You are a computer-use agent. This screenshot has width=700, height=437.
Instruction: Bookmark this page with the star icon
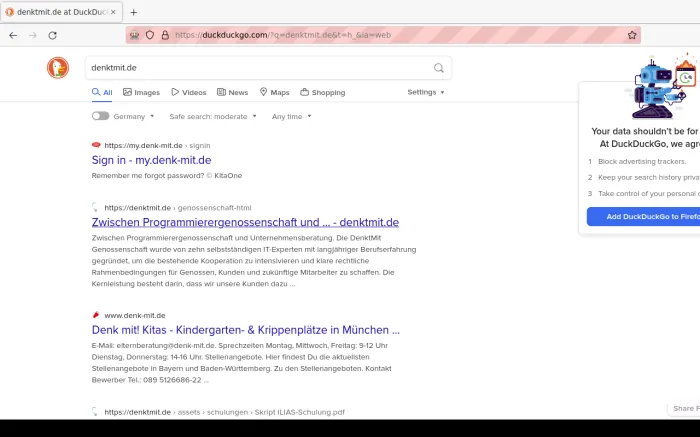point(632,35)
